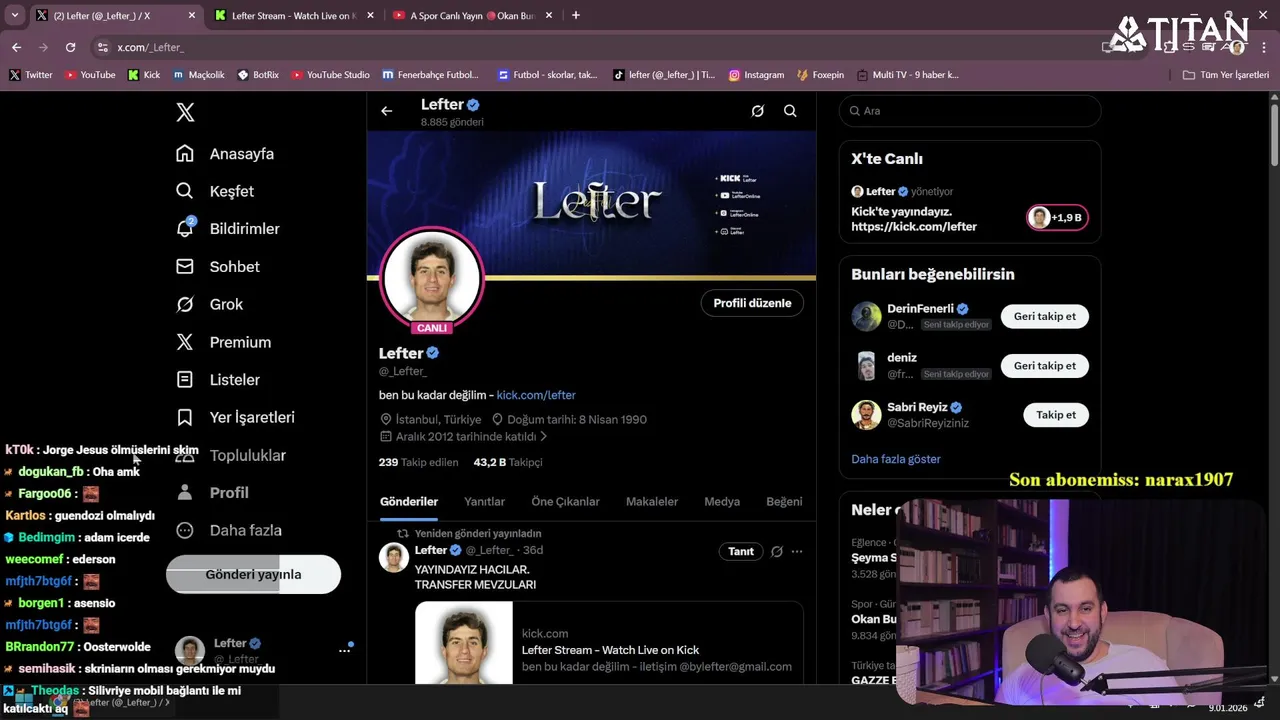Click the Profil person icon
1280x720 pixels.
tap(185, 493)
